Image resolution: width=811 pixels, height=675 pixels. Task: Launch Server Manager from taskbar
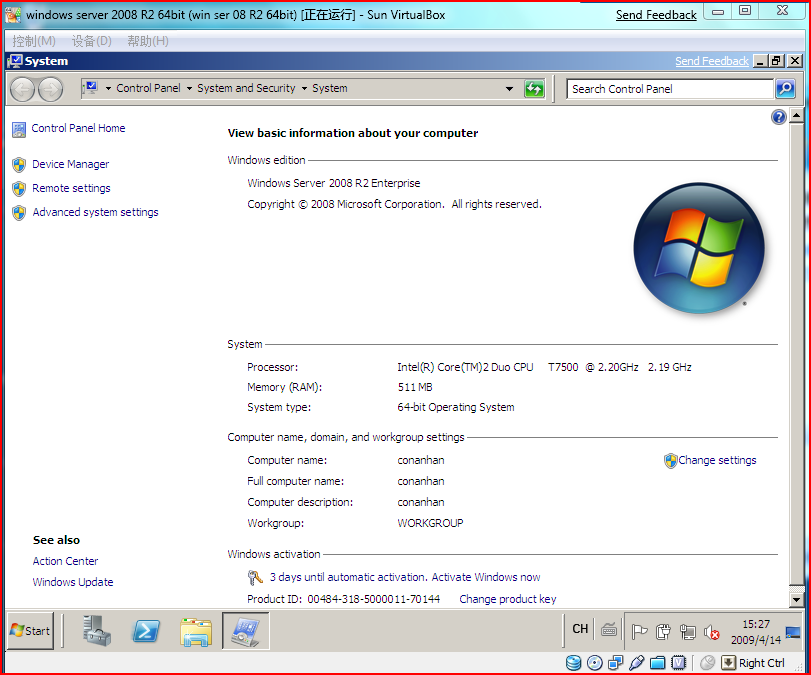pyautogui.click(x=96, y=631)
